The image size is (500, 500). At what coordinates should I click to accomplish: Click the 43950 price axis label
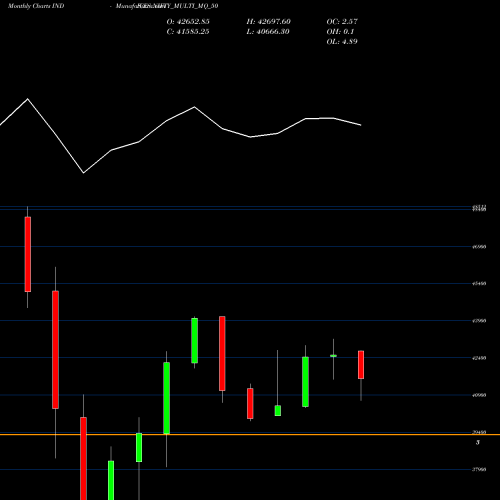pyautogui.click(x=479, y=321)
